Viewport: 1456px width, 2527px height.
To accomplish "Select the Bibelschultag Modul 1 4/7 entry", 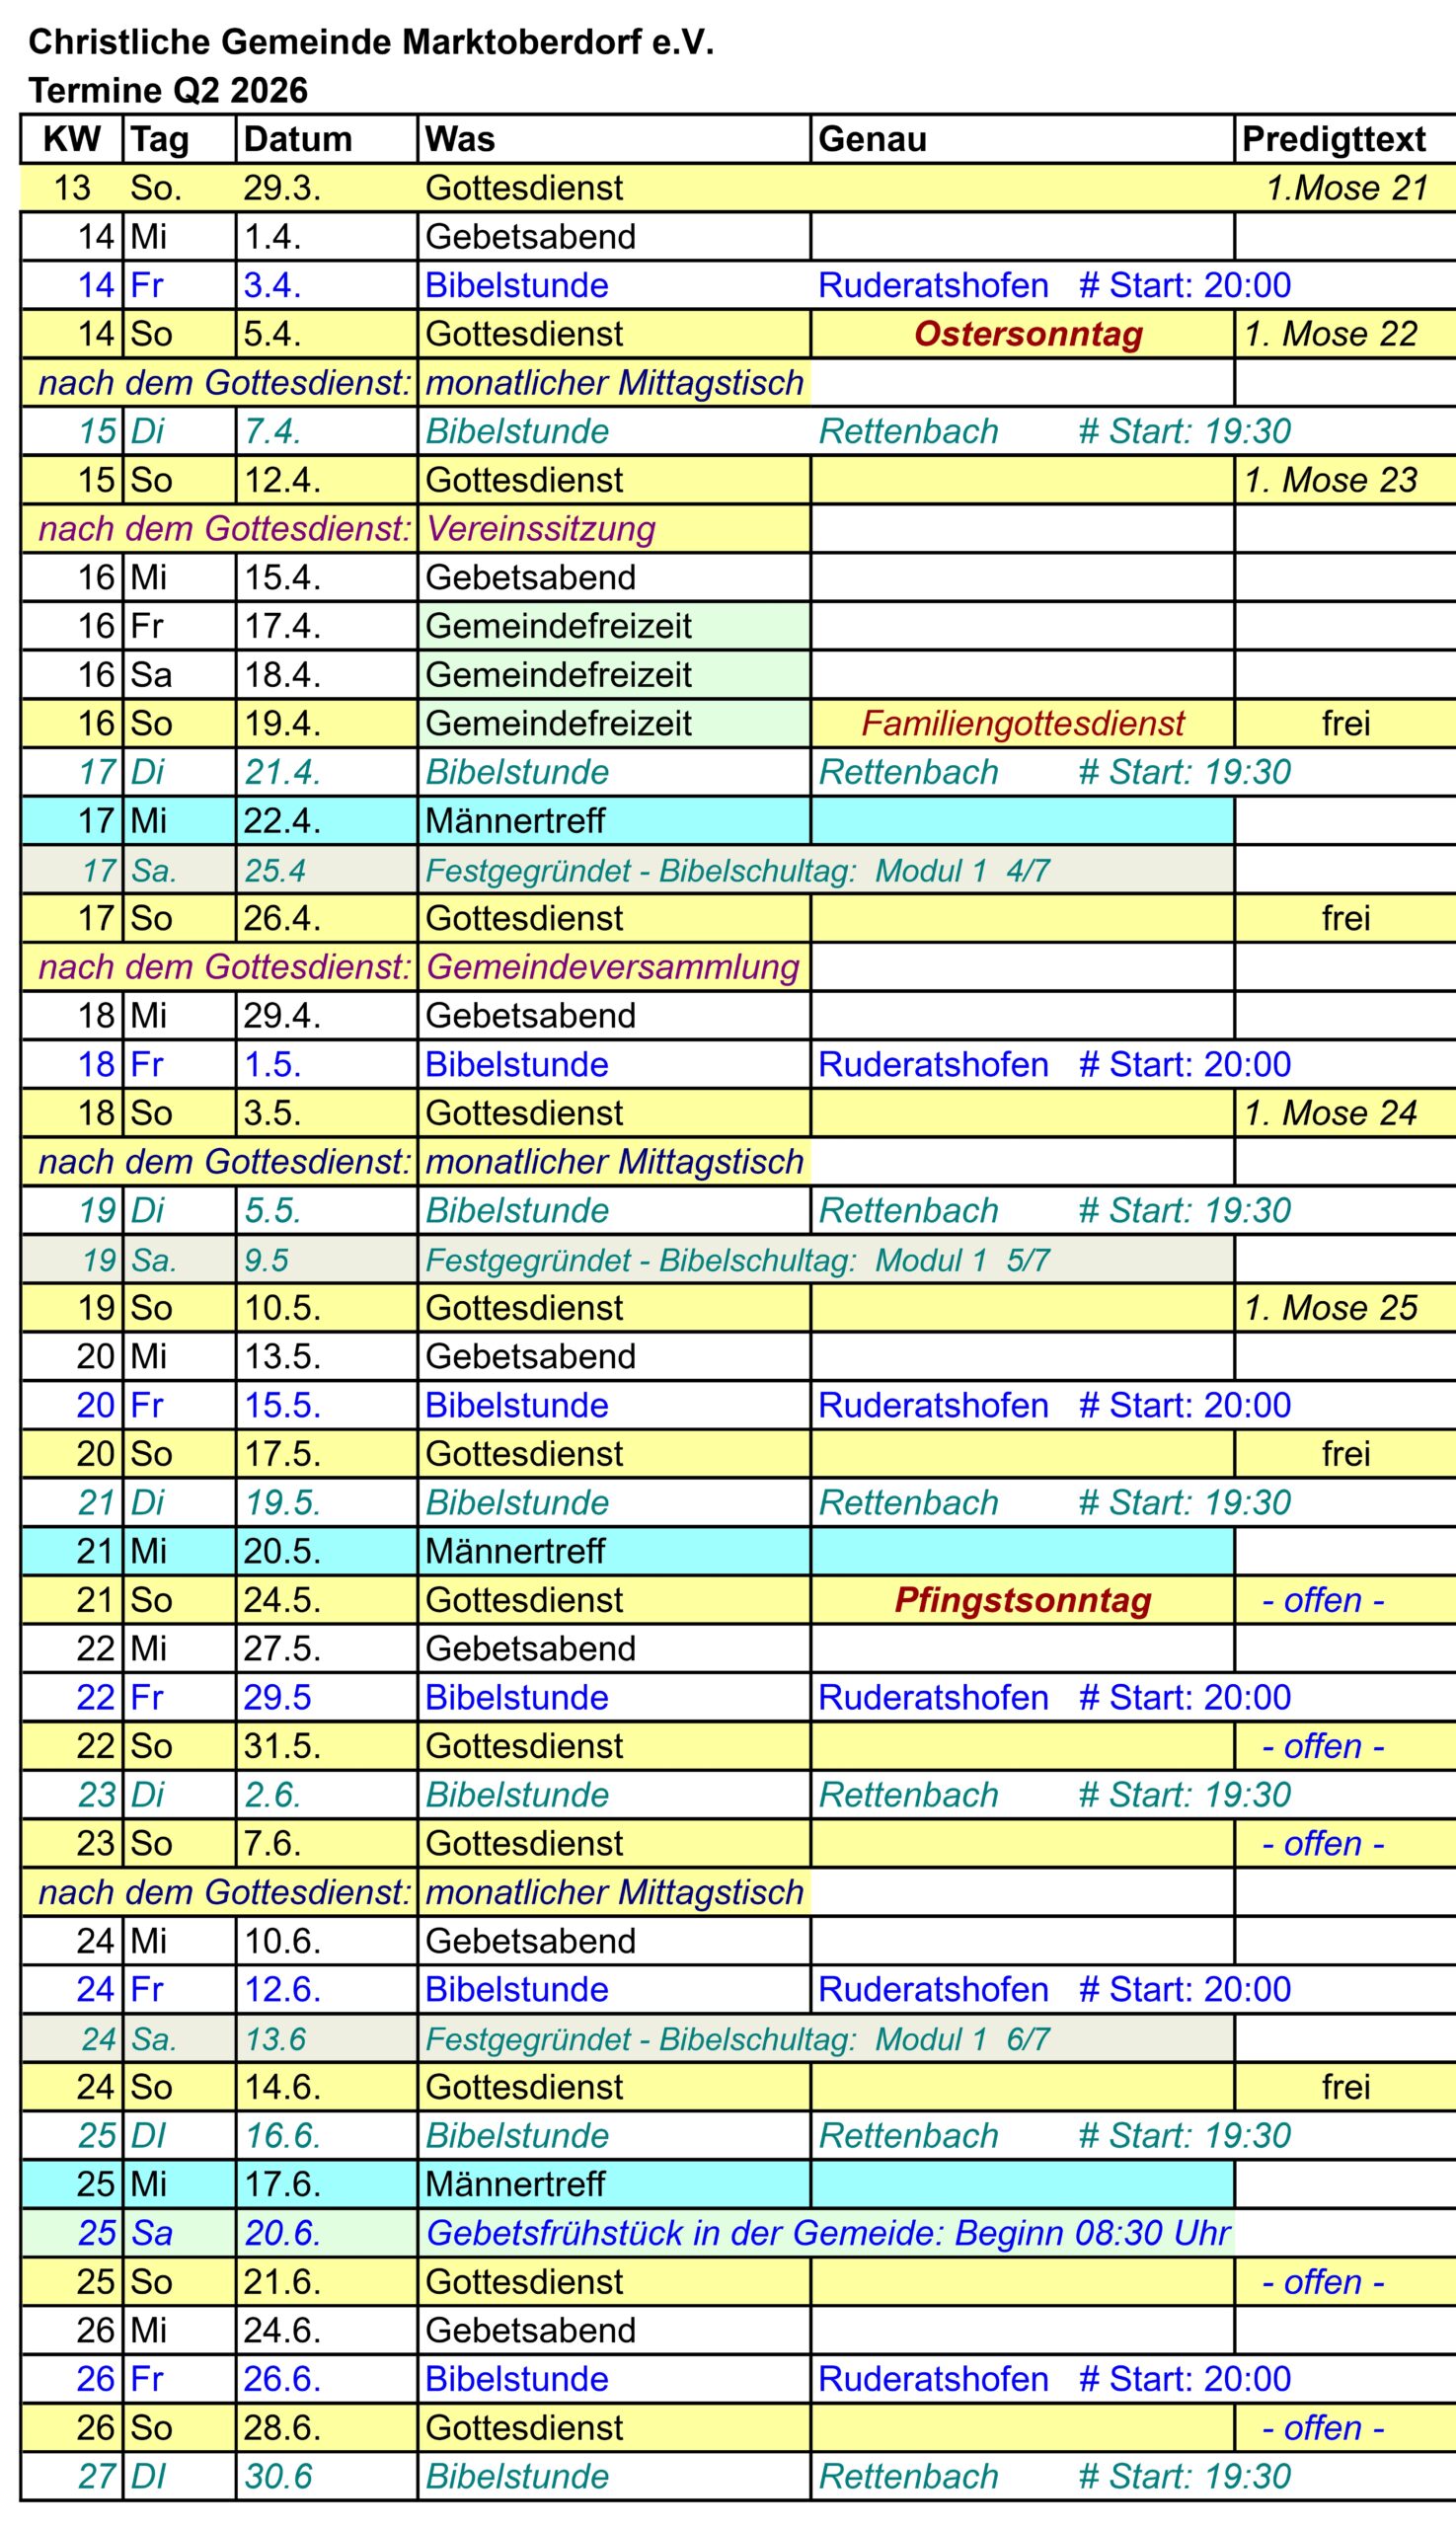I will [737, 871].
